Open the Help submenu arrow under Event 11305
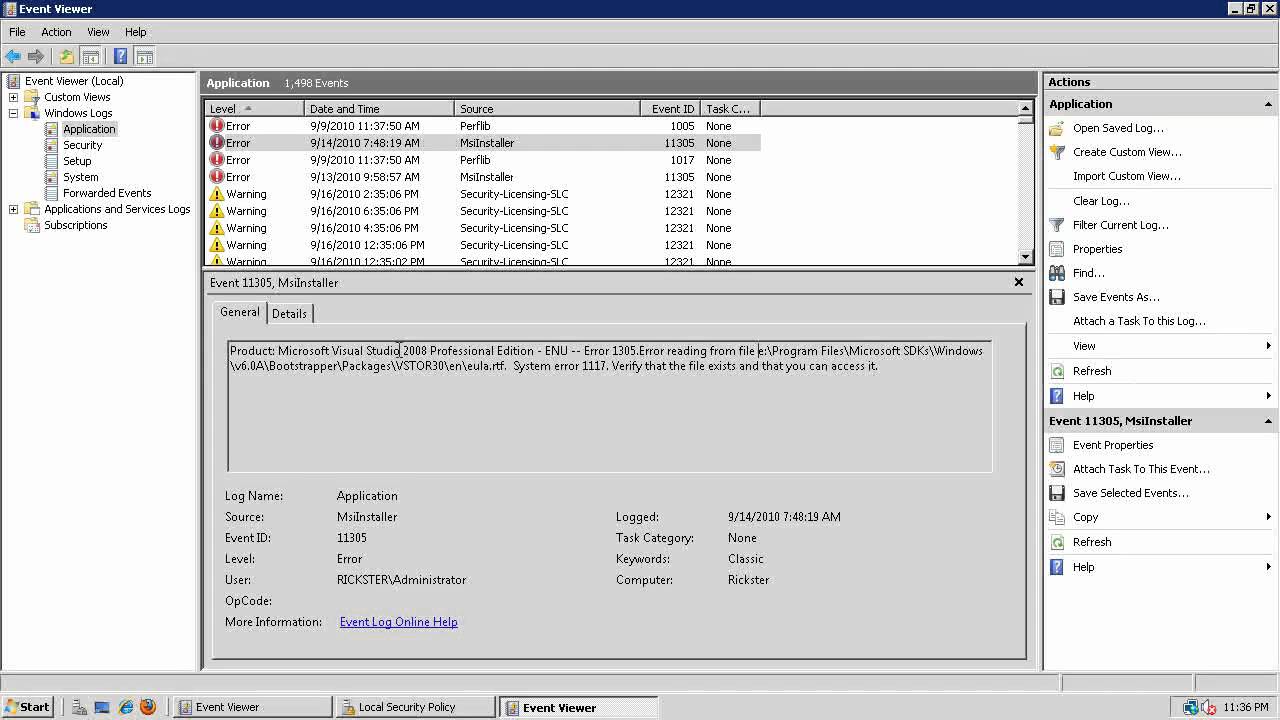 coord(1268,567)
